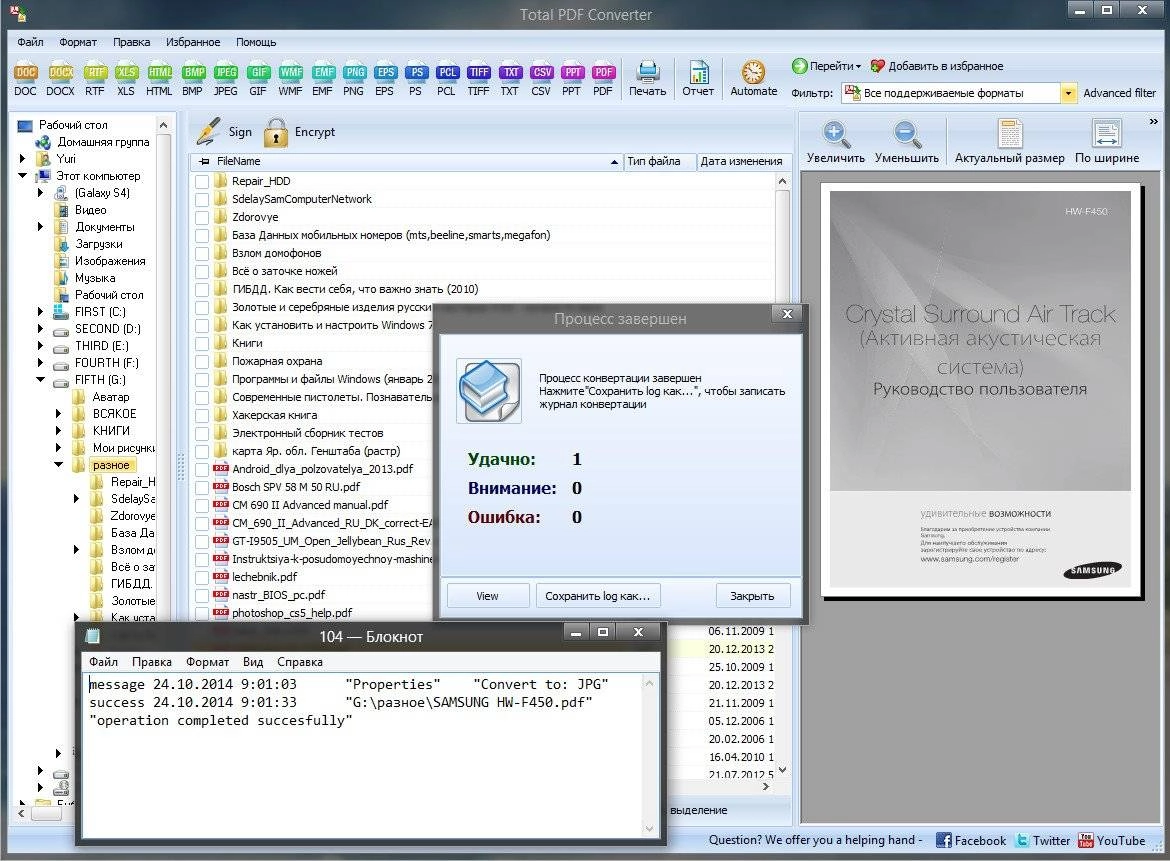Viewport: 1170px width, 861px height.
Task: Open the Печать (print) tool
Action: point(647,79)
